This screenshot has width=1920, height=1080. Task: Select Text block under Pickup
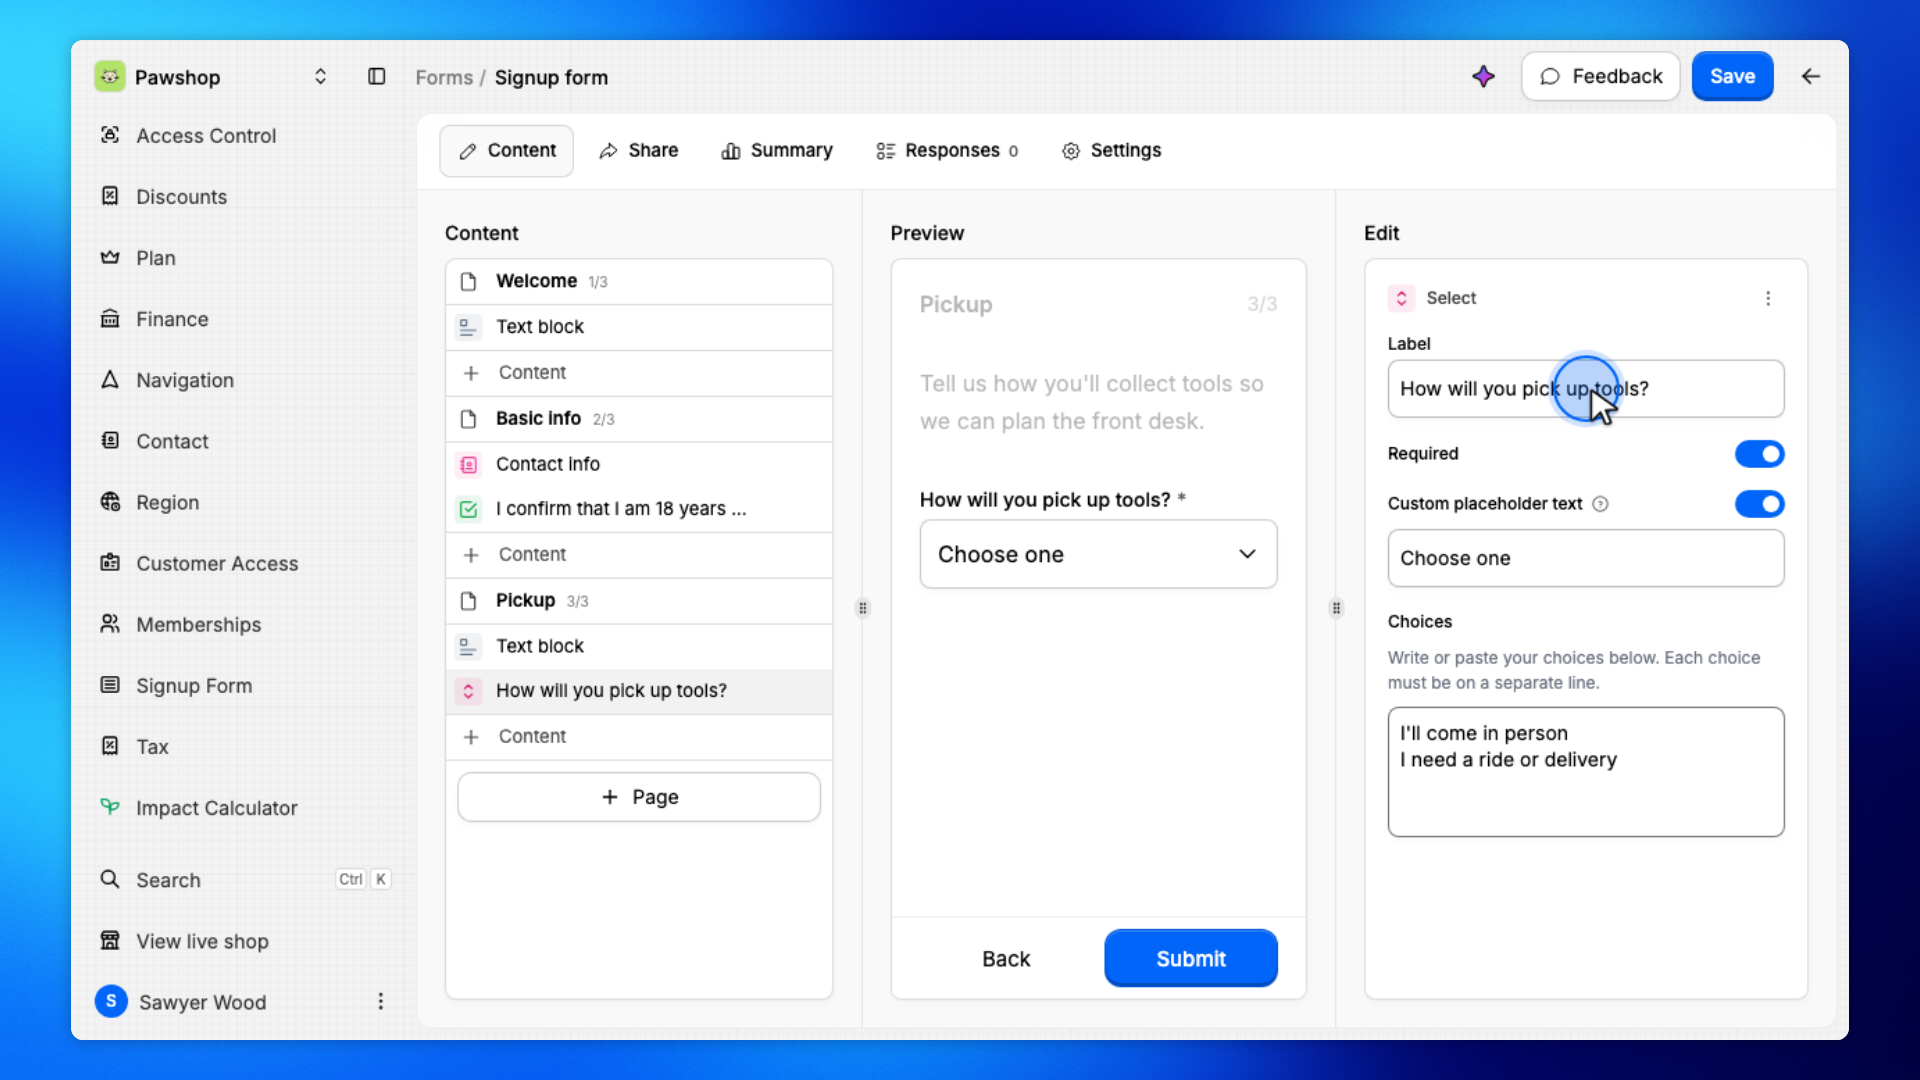(639, 647)
